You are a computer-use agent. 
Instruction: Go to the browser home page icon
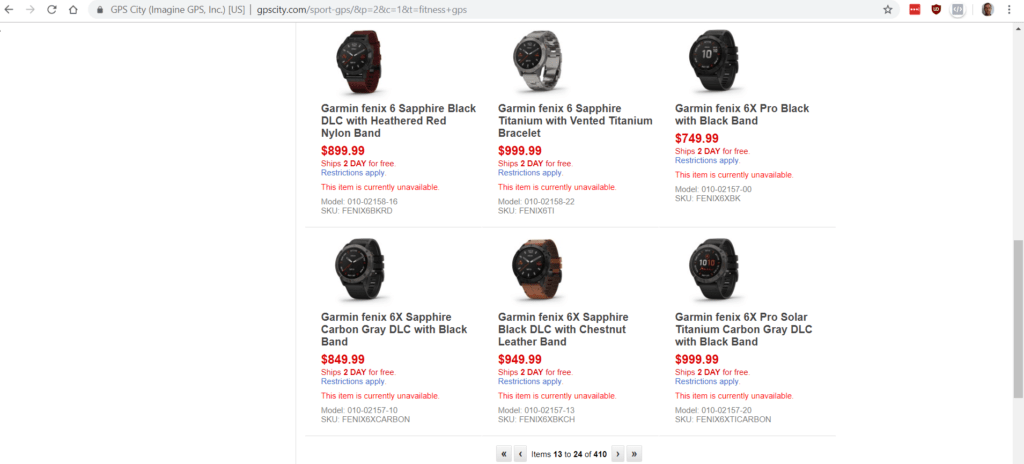coord(73,10)
